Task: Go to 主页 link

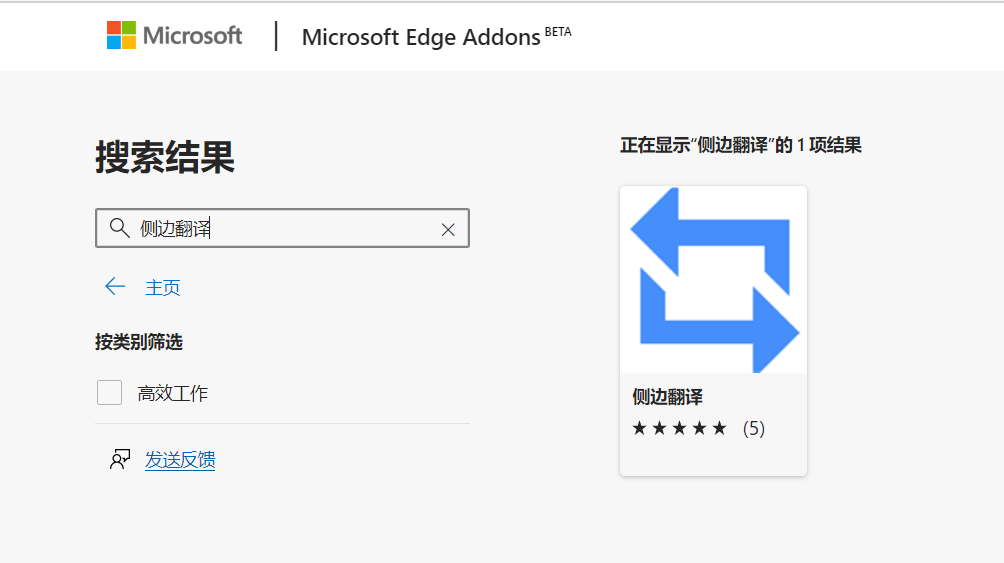Action: [x=163, y=288]
